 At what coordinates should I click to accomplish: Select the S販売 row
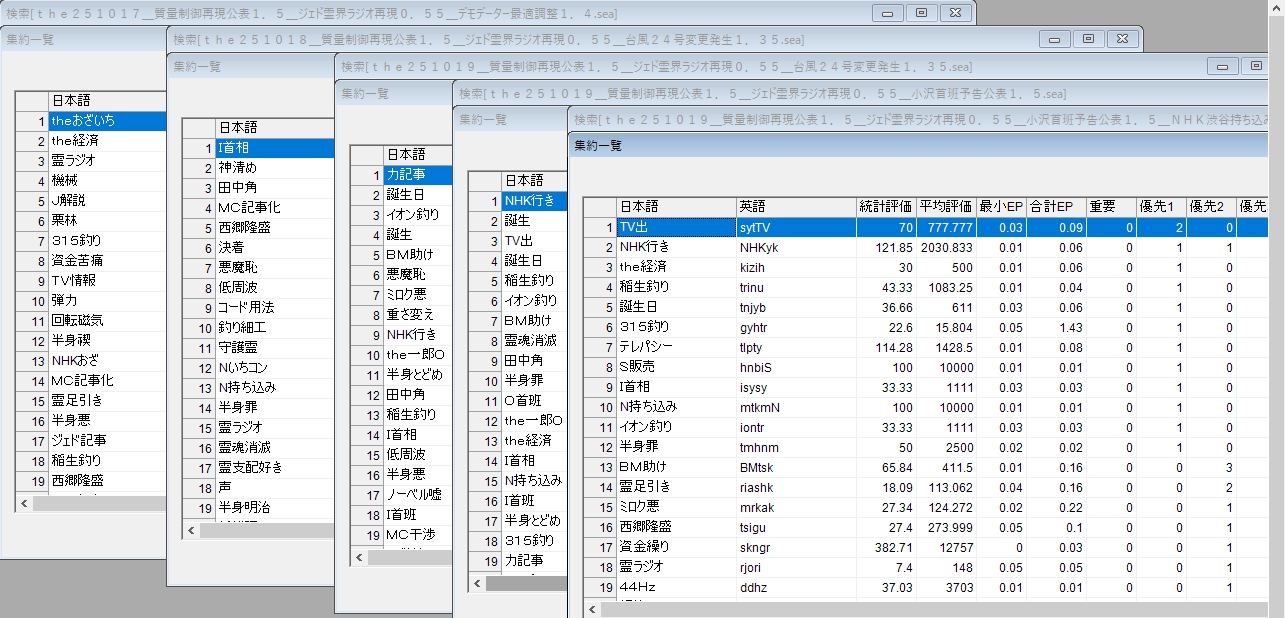tap(675, 367)
